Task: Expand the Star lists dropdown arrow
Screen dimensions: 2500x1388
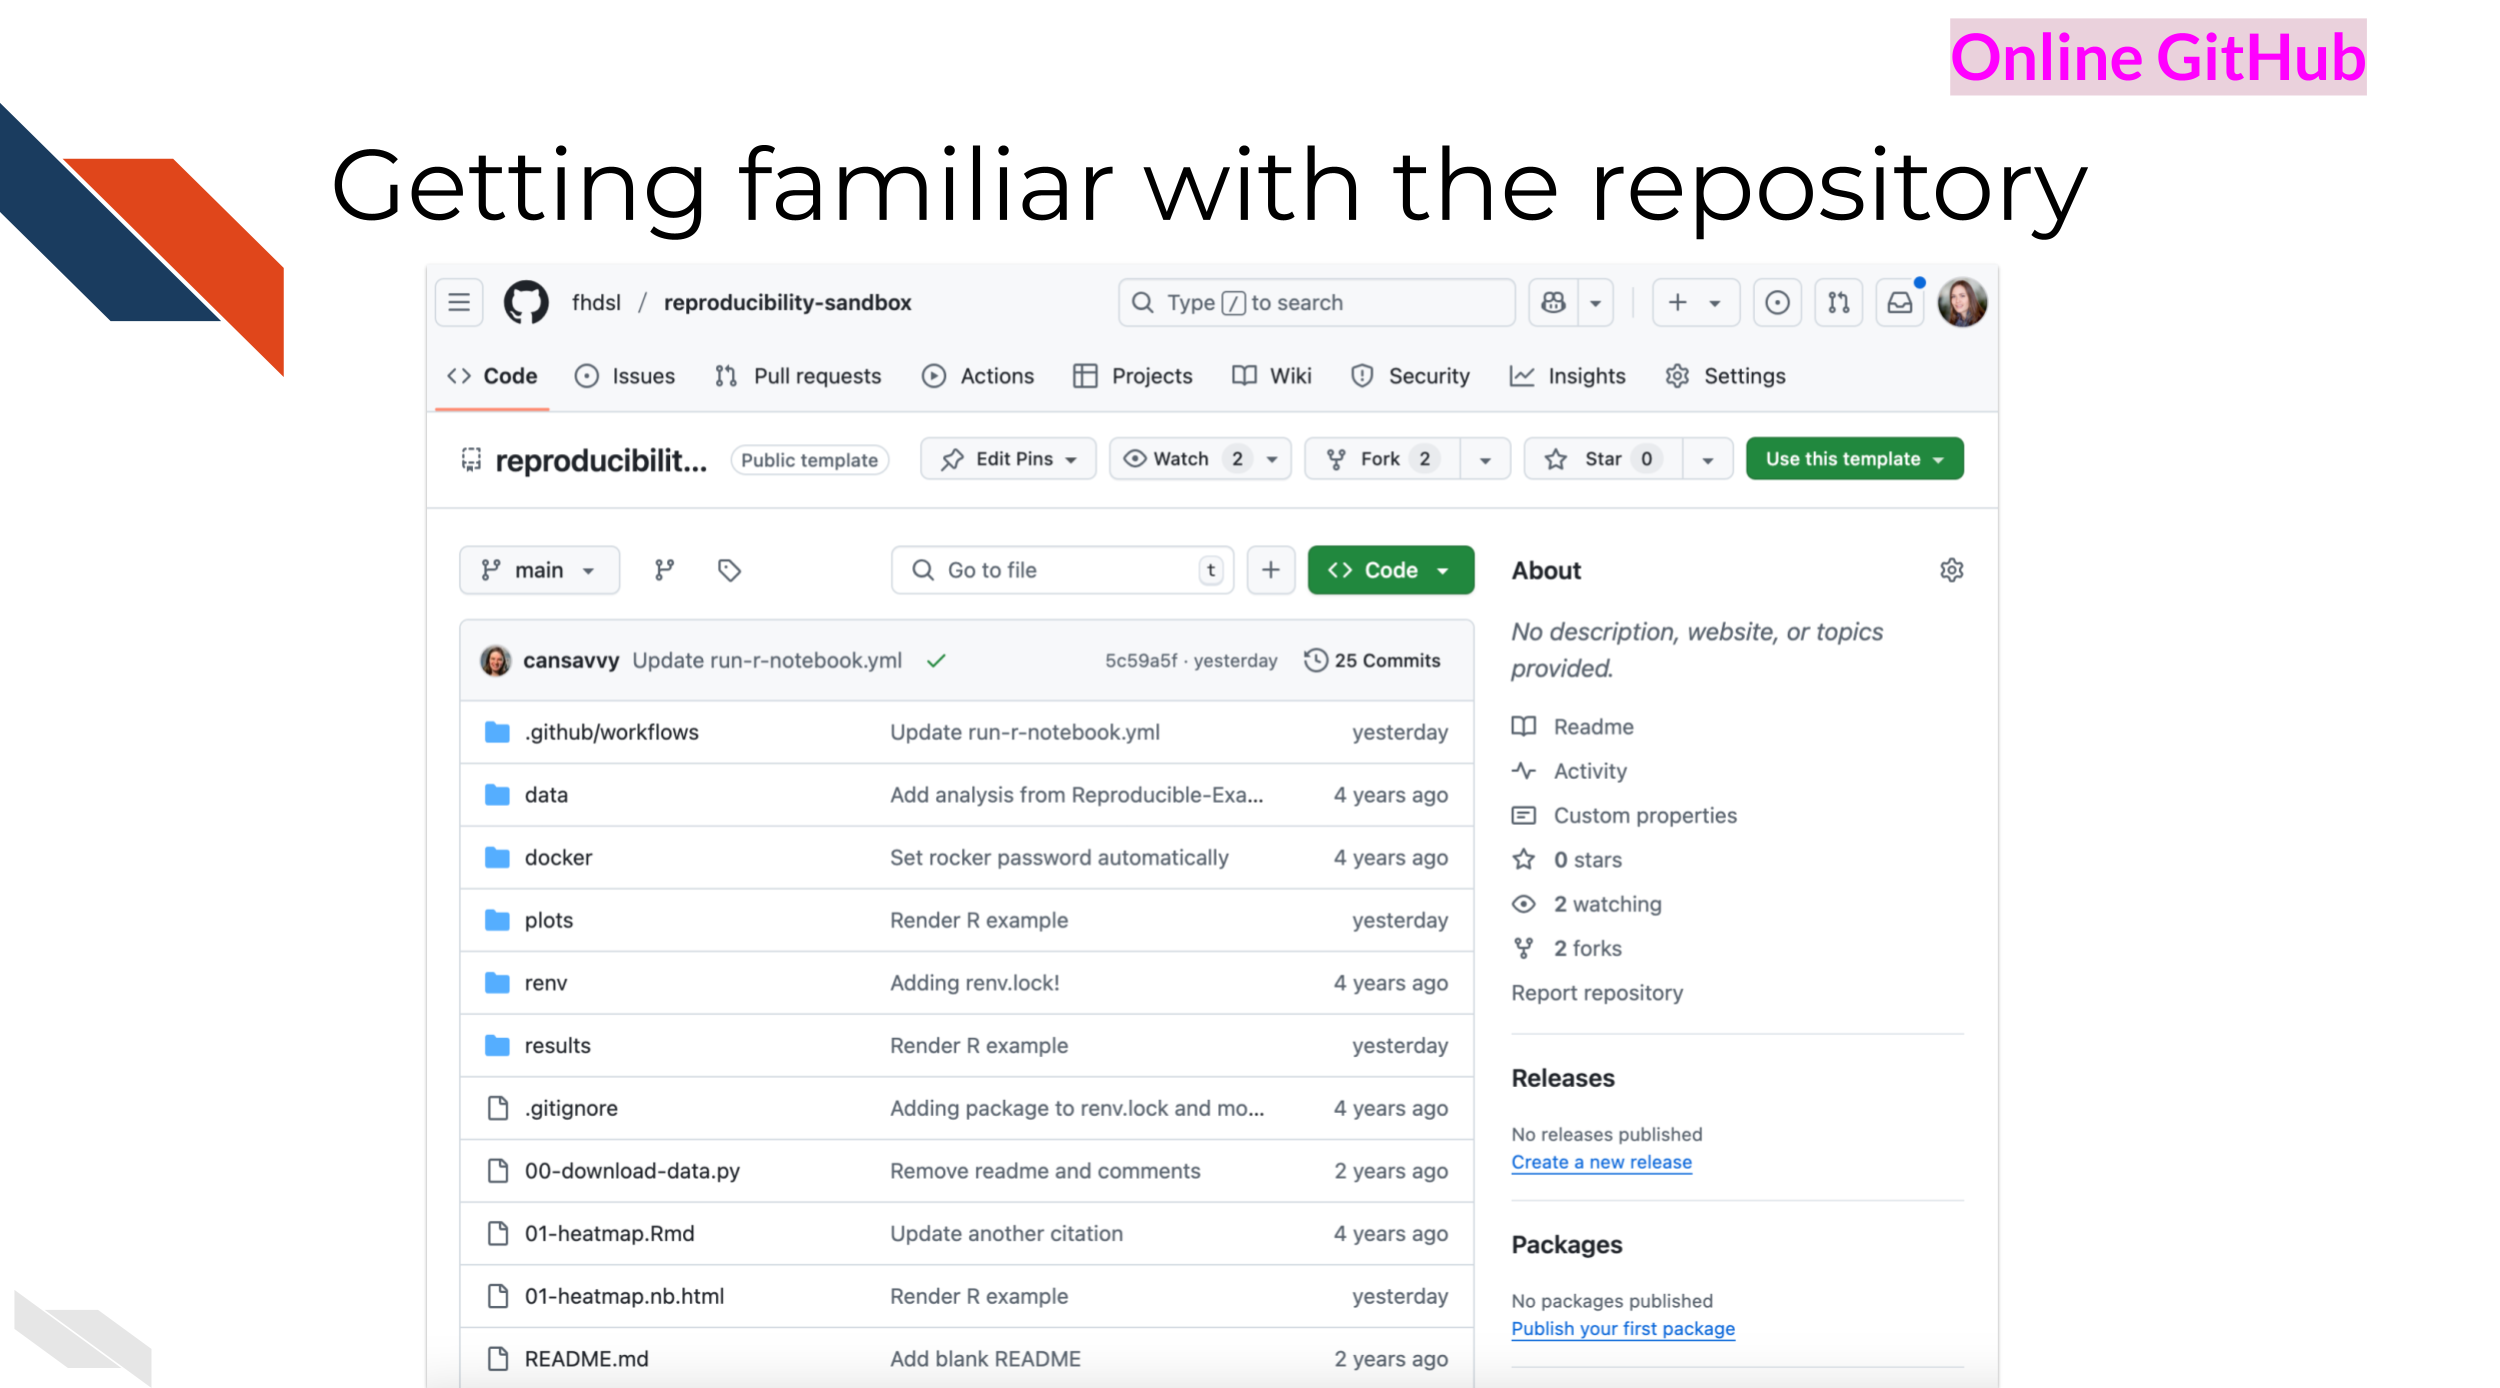Action: 1708,459
